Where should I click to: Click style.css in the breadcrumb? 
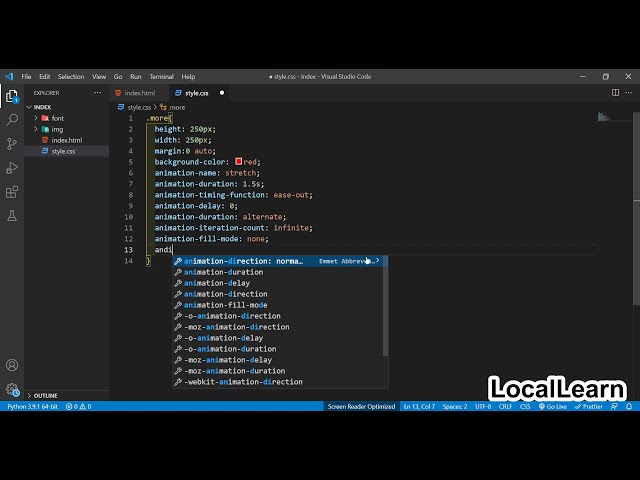pyautogui.click(x=139, y=107)
